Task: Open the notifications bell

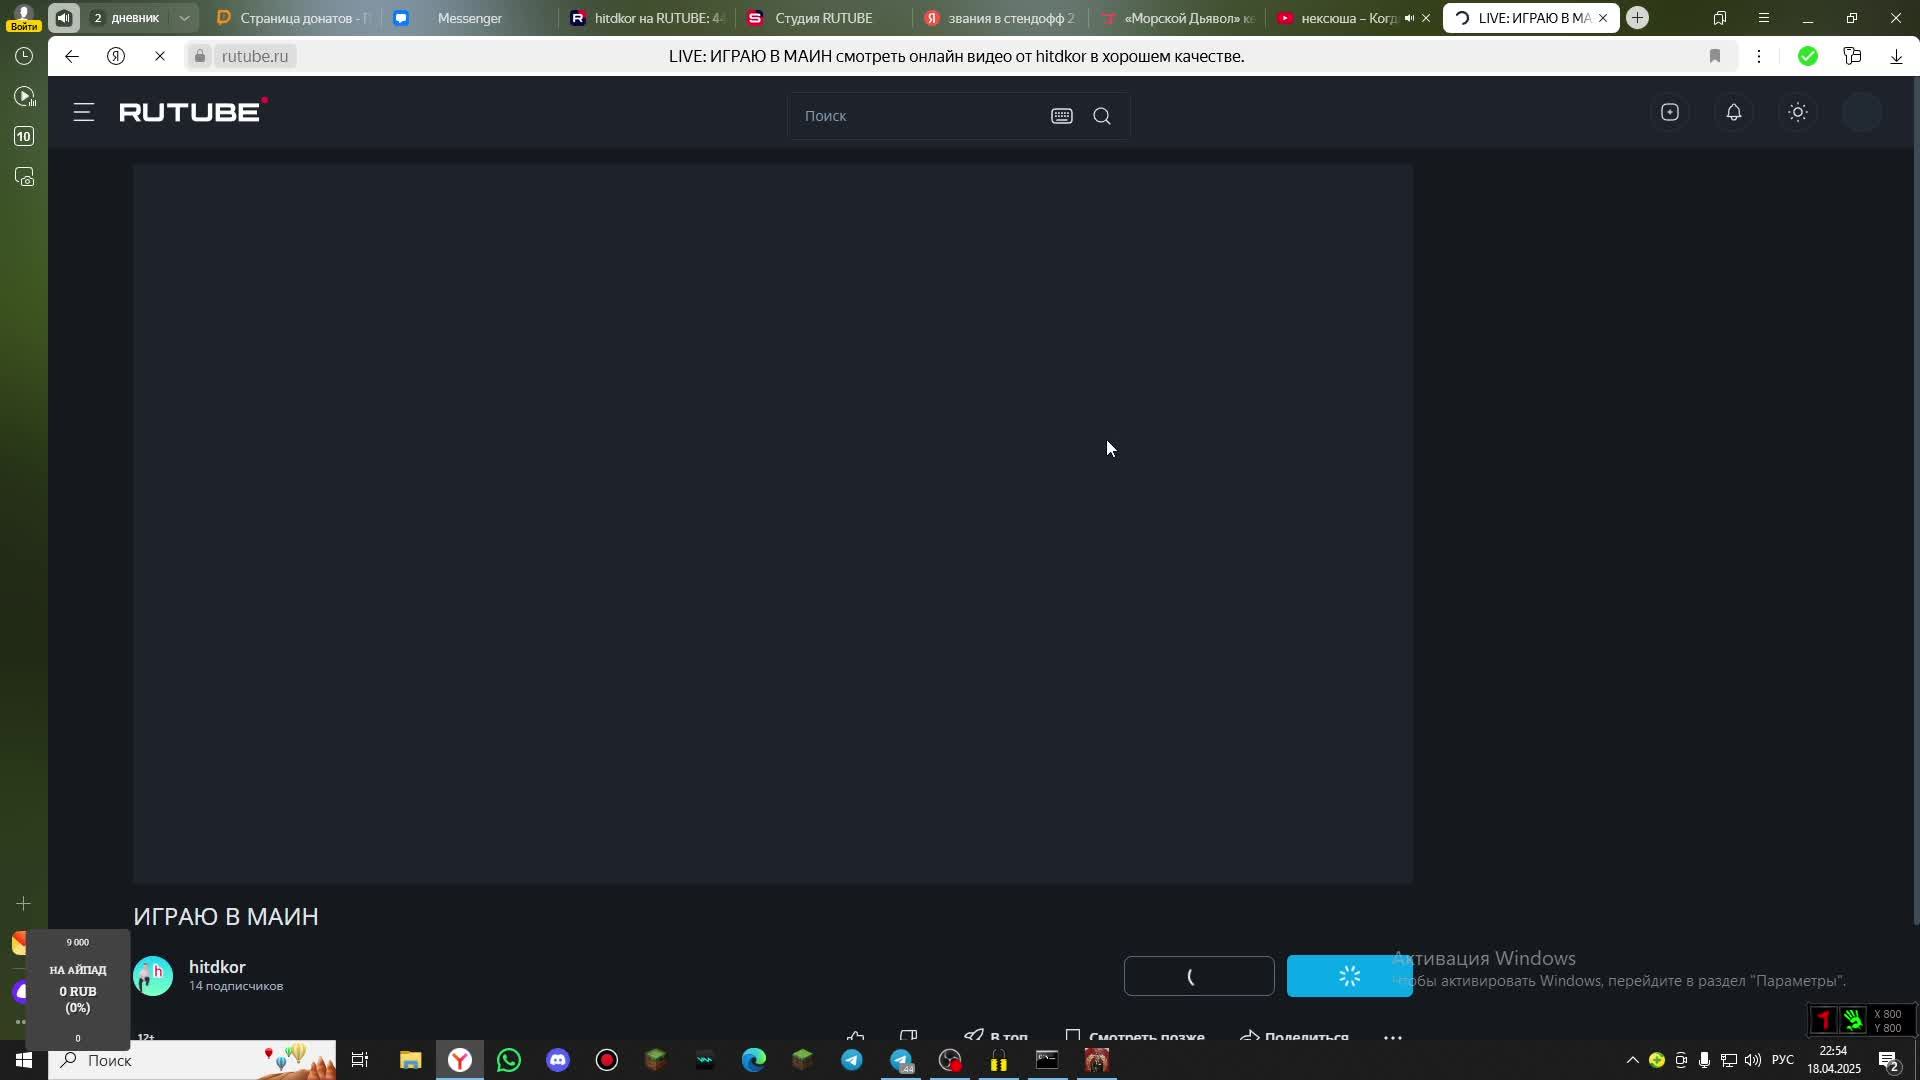Action: click(1733, 113)
